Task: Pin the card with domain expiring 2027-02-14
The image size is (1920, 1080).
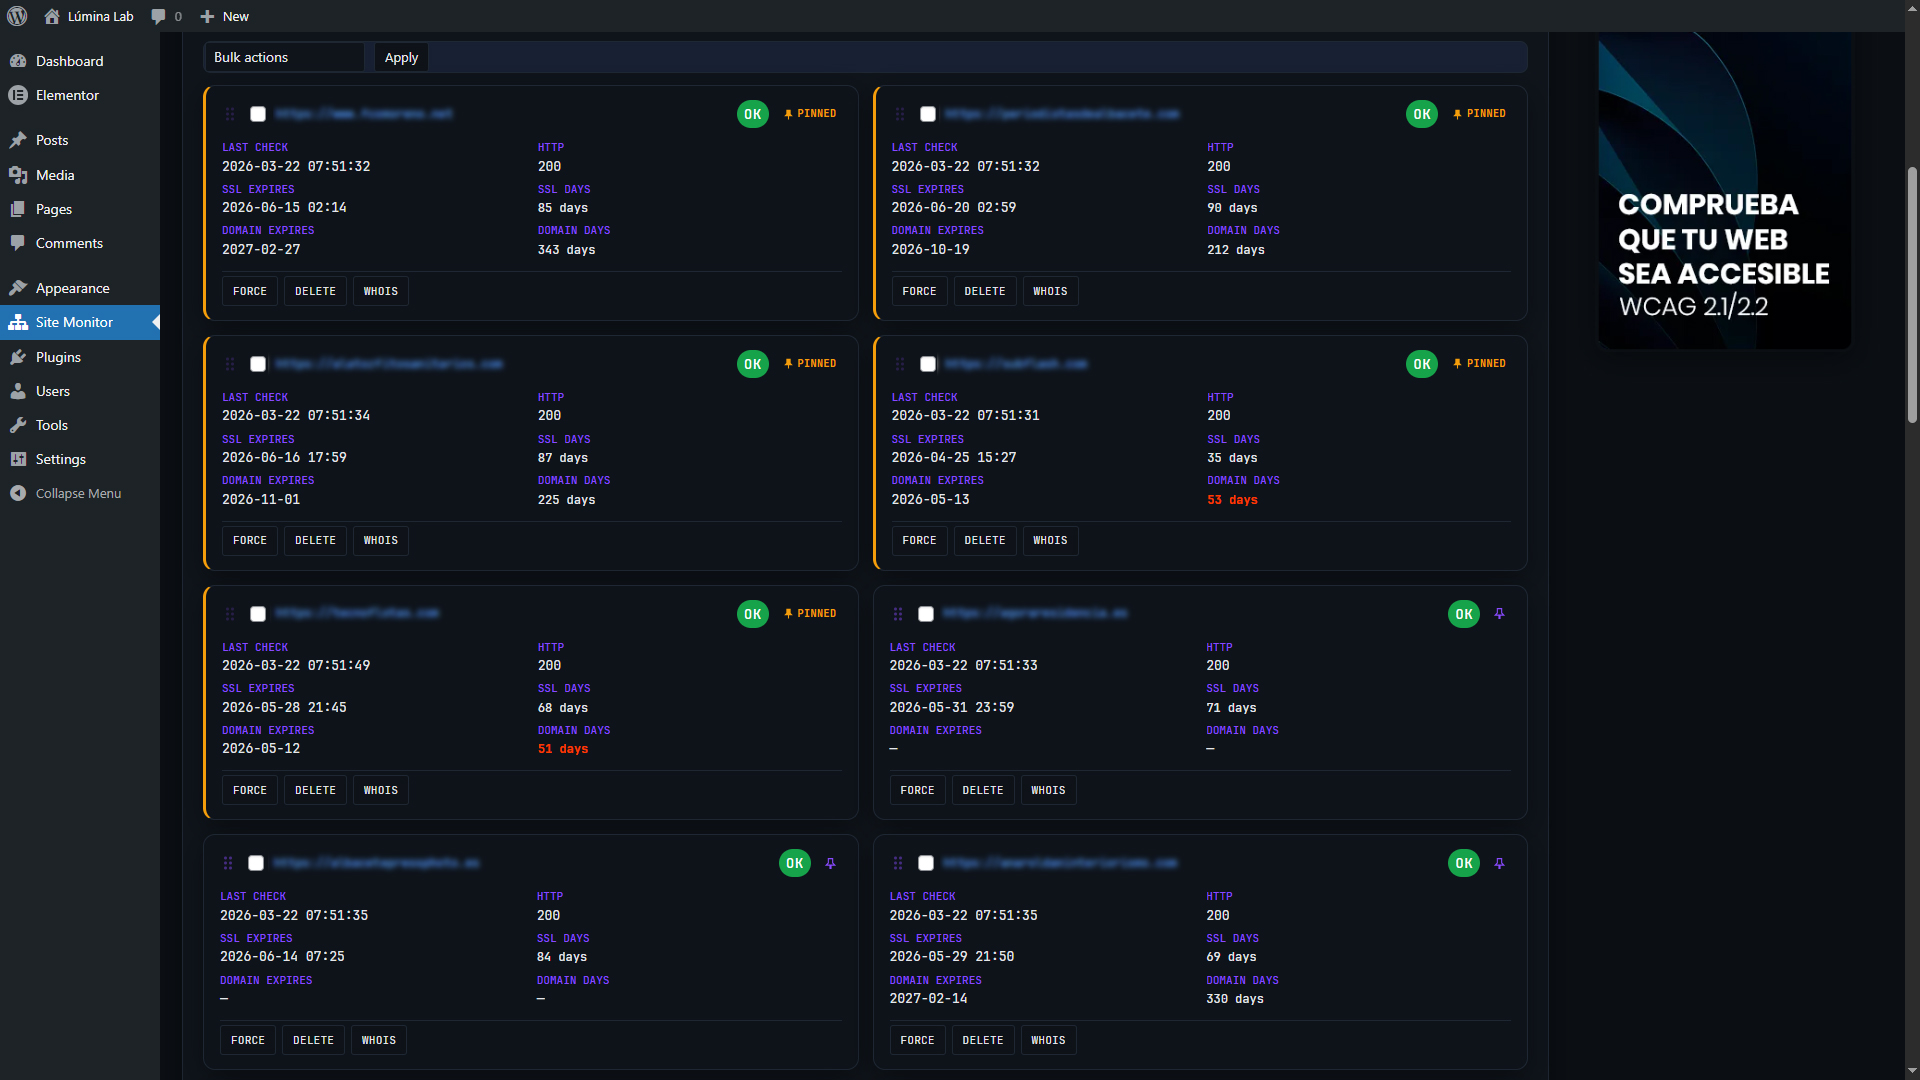Action: [1499, 863]
